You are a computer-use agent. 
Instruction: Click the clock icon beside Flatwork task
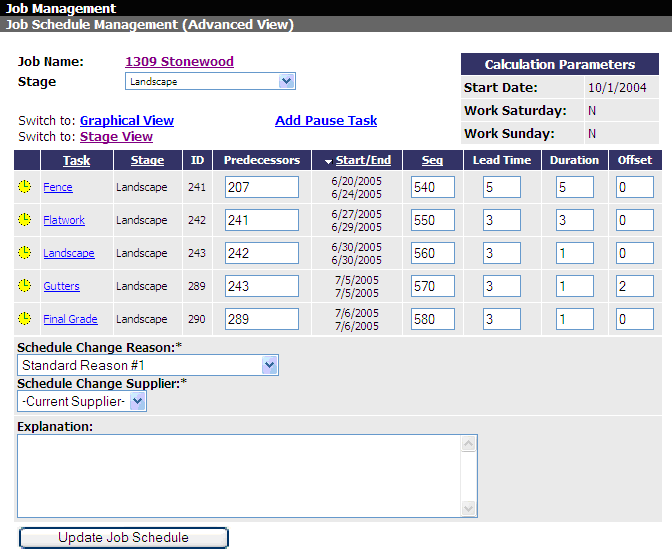[x=24, y=220]
